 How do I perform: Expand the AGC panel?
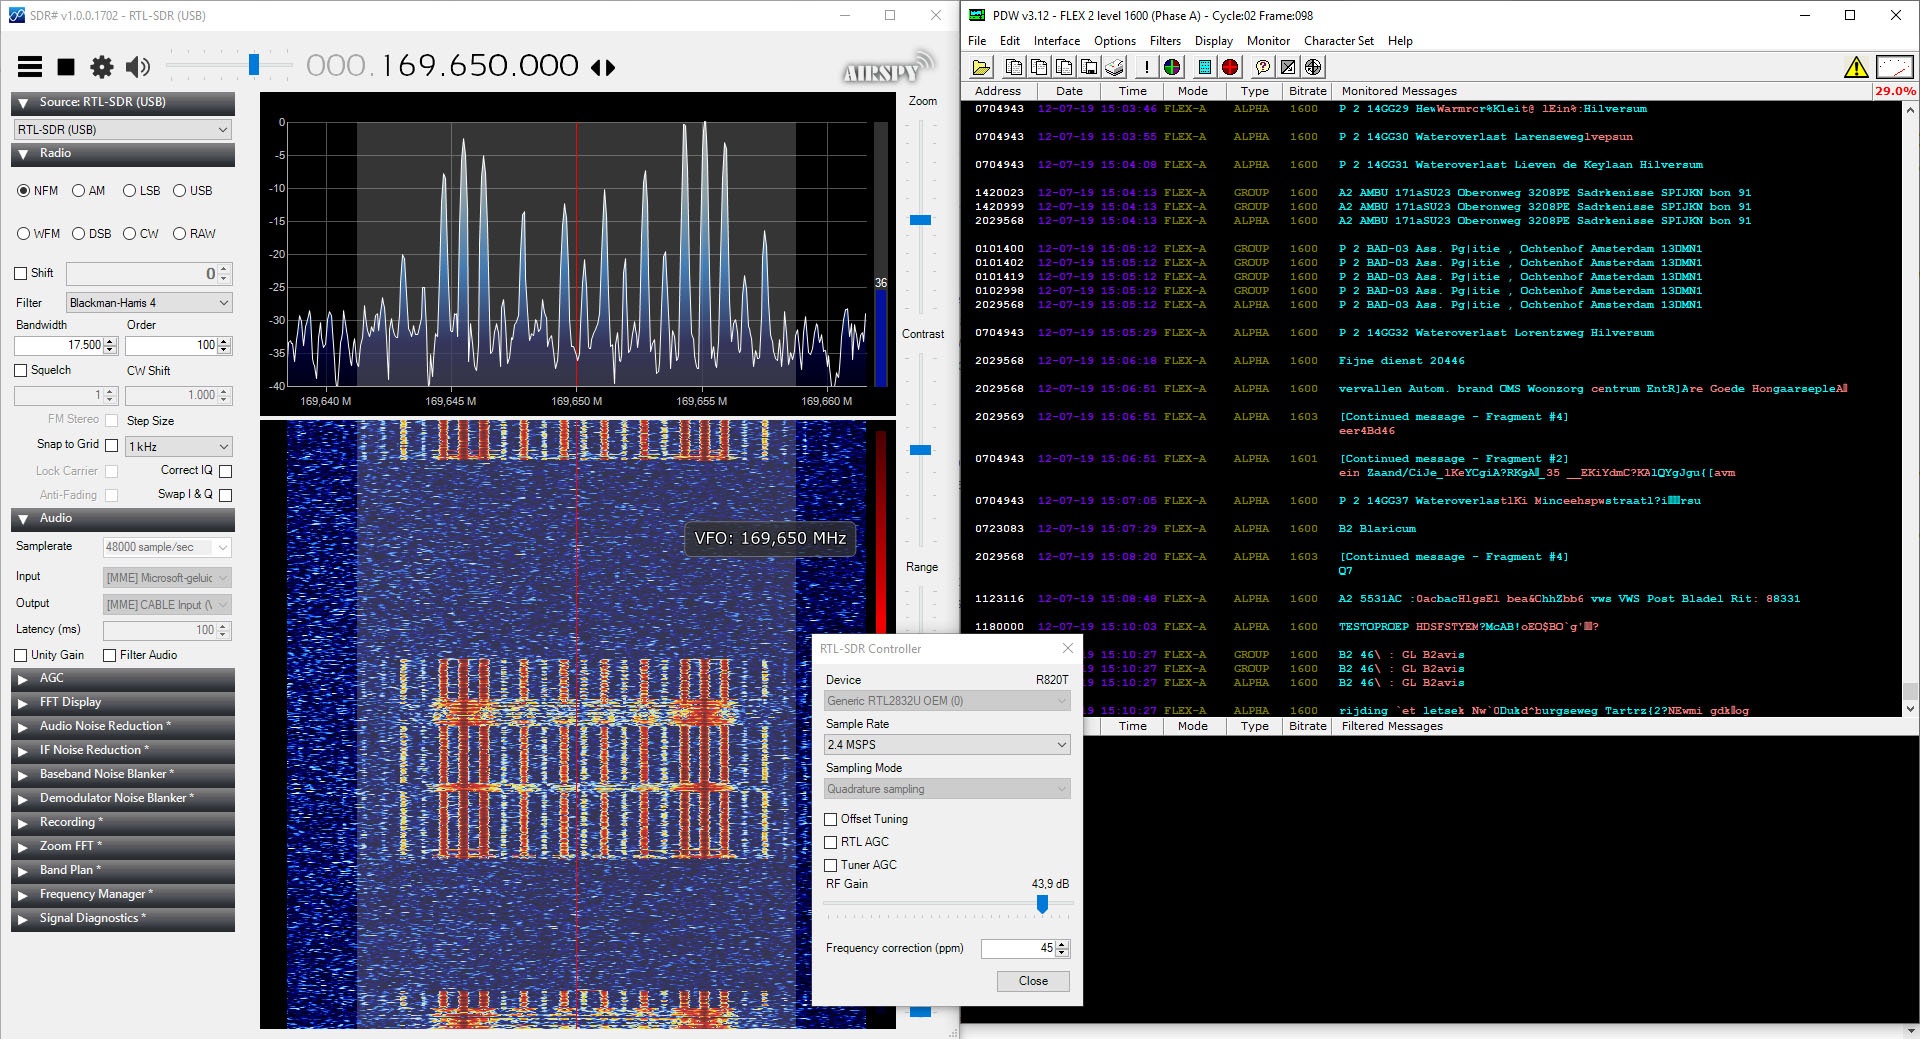pyautogui.click(x=123, y=679)
